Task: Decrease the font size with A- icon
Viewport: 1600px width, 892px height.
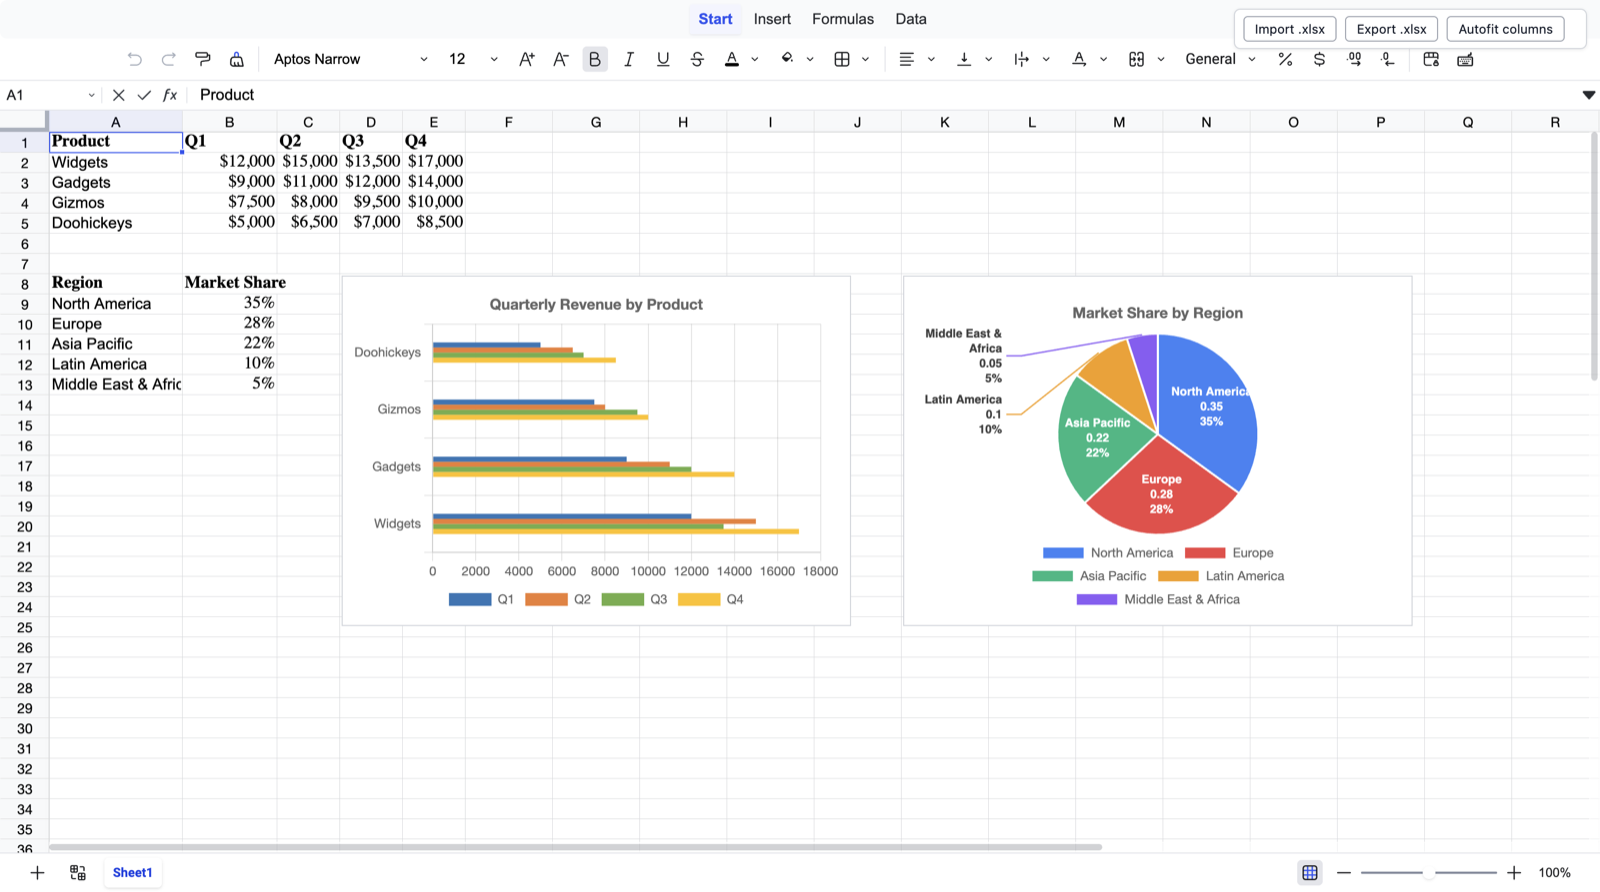Action: point(561,59)
